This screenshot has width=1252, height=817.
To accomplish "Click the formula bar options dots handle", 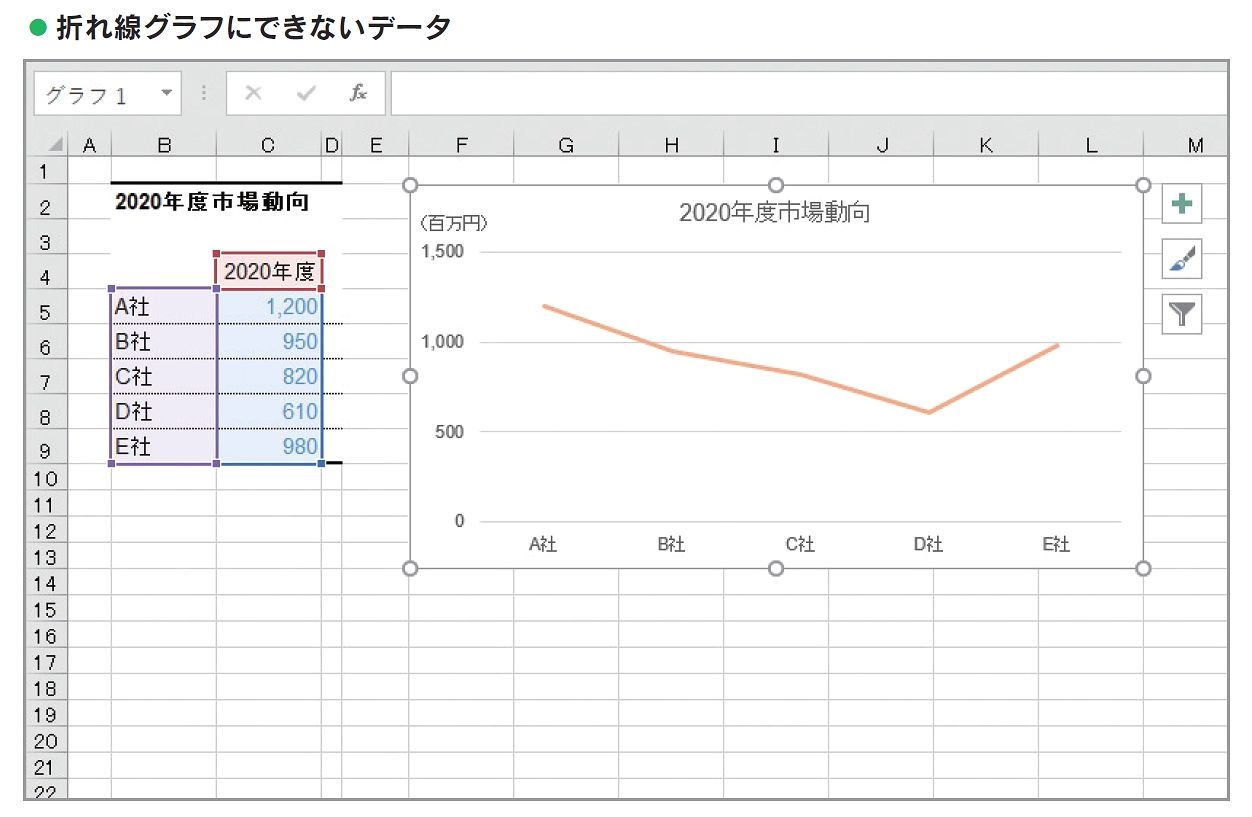I will [x=204, y=93].
